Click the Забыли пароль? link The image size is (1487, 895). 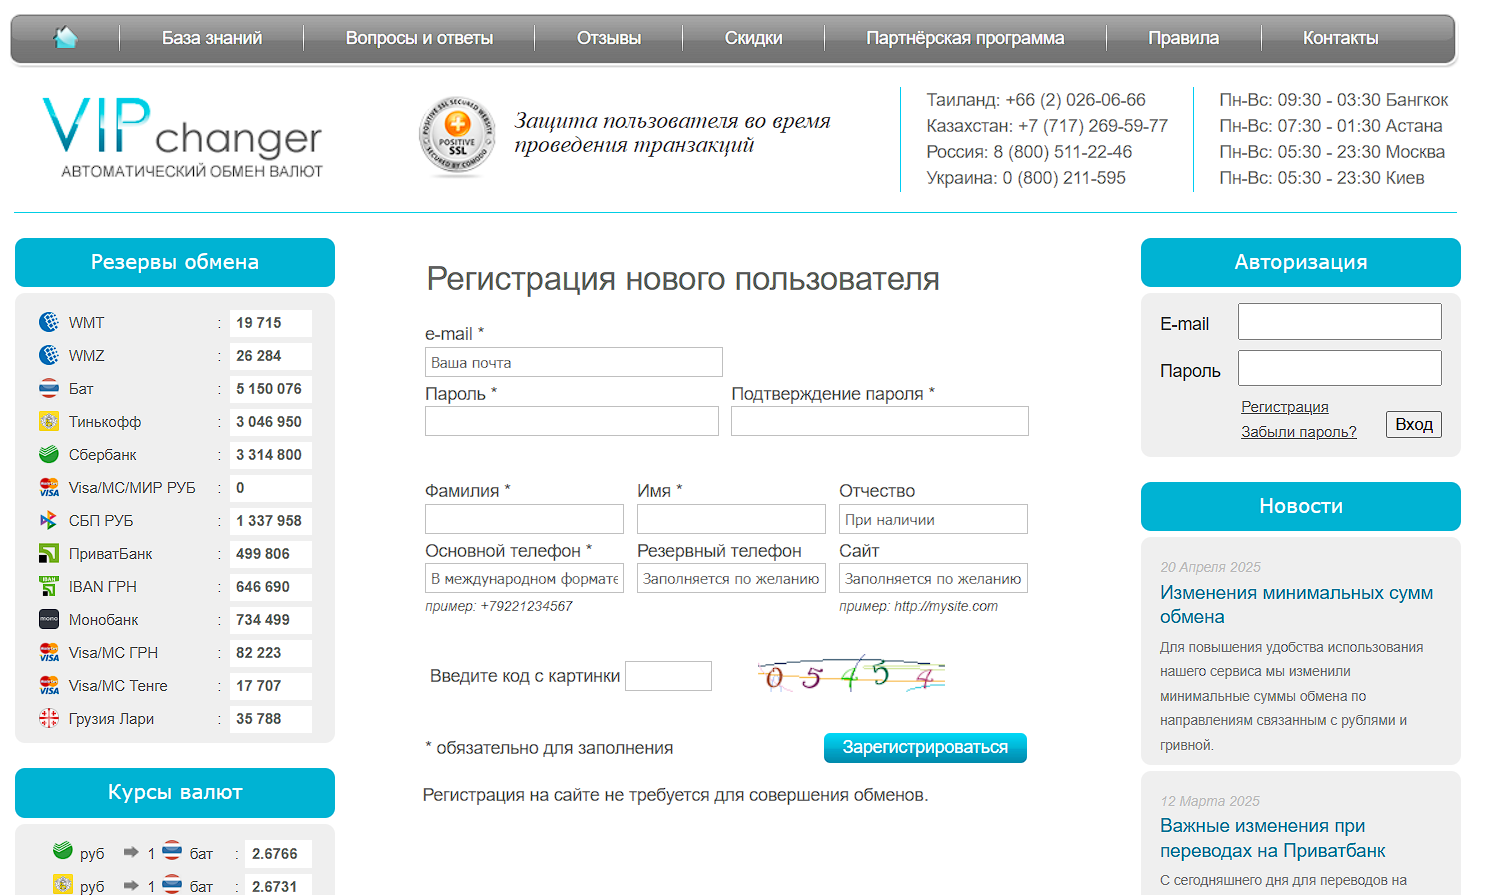tap(1299, 432)
